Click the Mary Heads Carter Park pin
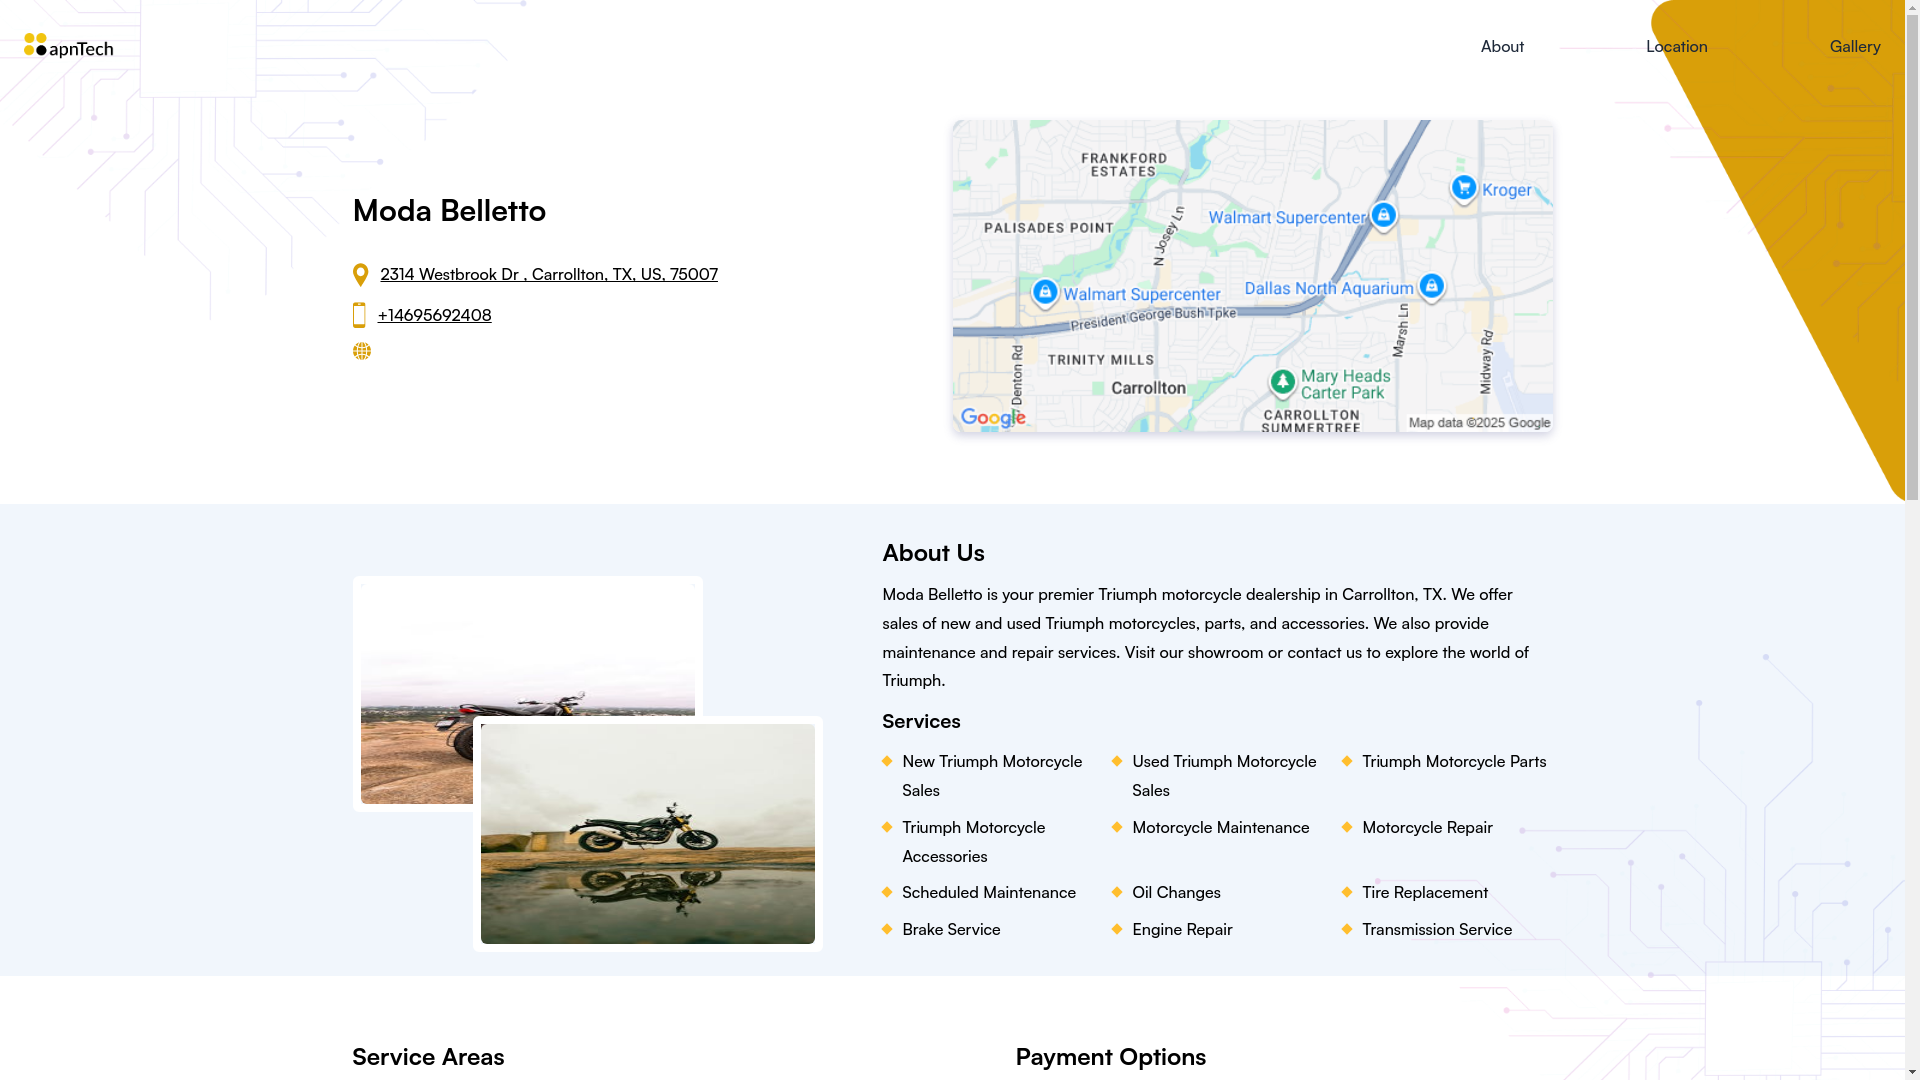This screenshot has height=1080, width=1920. (1283, 383)
